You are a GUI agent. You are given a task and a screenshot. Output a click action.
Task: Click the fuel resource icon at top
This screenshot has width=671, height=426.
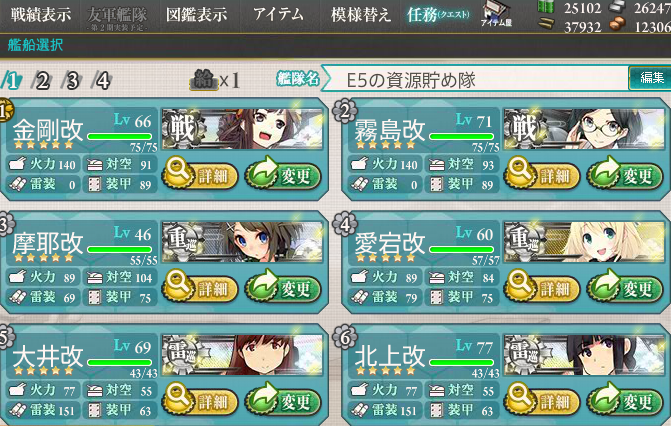pyautogui.click(x=546, y=7)
